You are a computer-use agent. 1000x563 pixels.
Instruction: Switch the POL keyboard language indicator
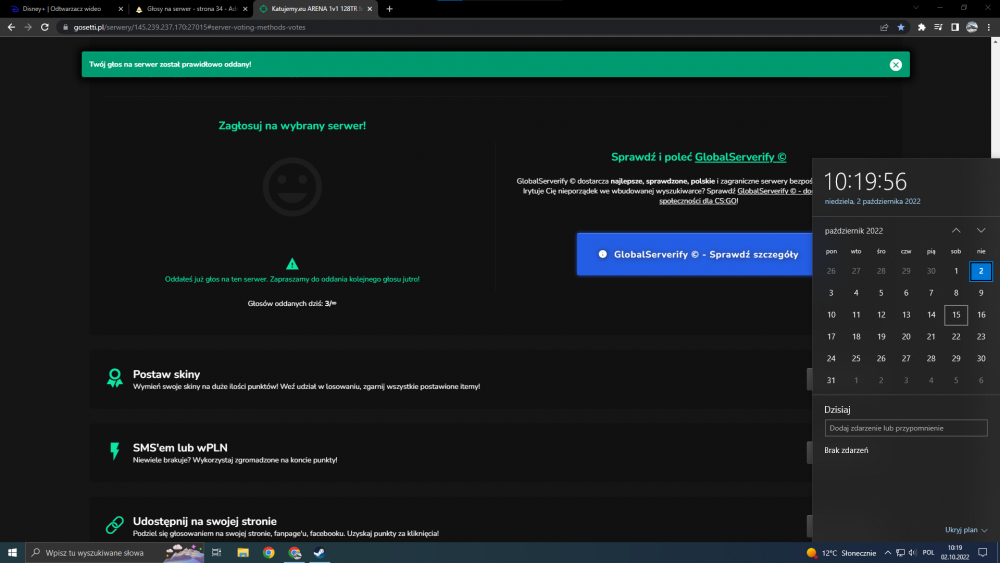click(x=929, y=553)
